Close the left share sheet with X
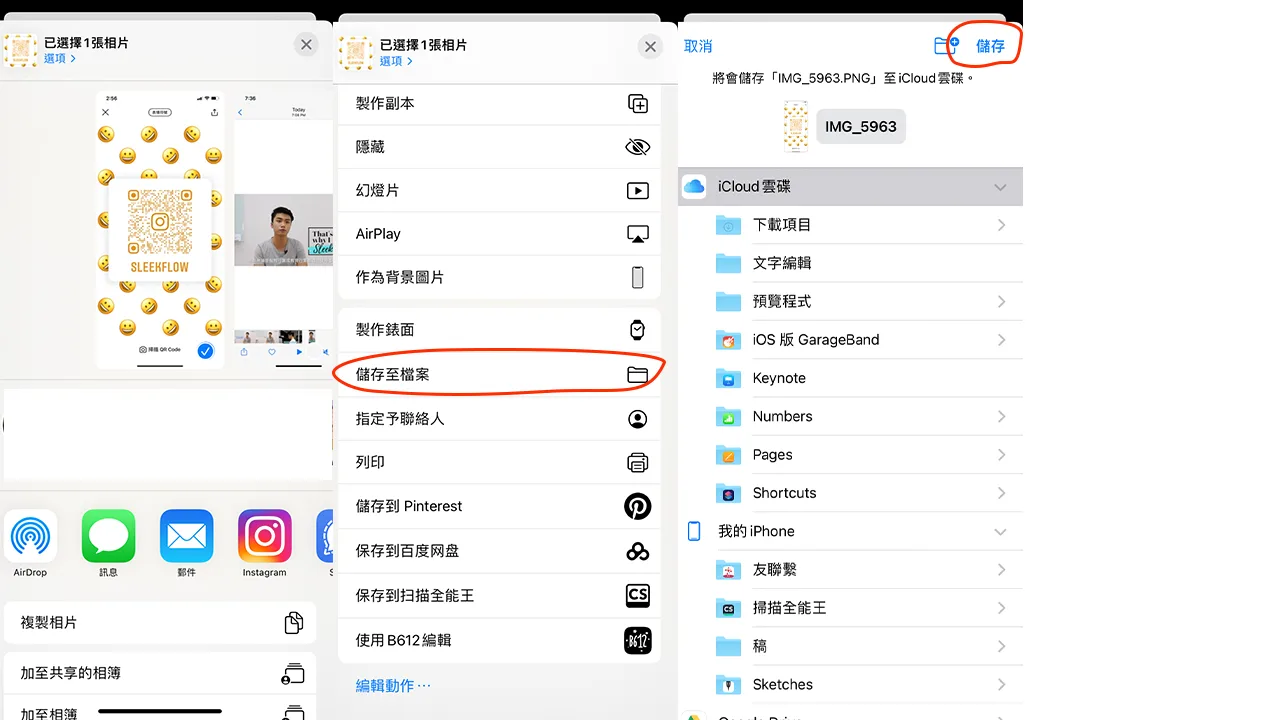Image resolution: width=1280 pixels, height=720 pixels. (x=306, y=44)
